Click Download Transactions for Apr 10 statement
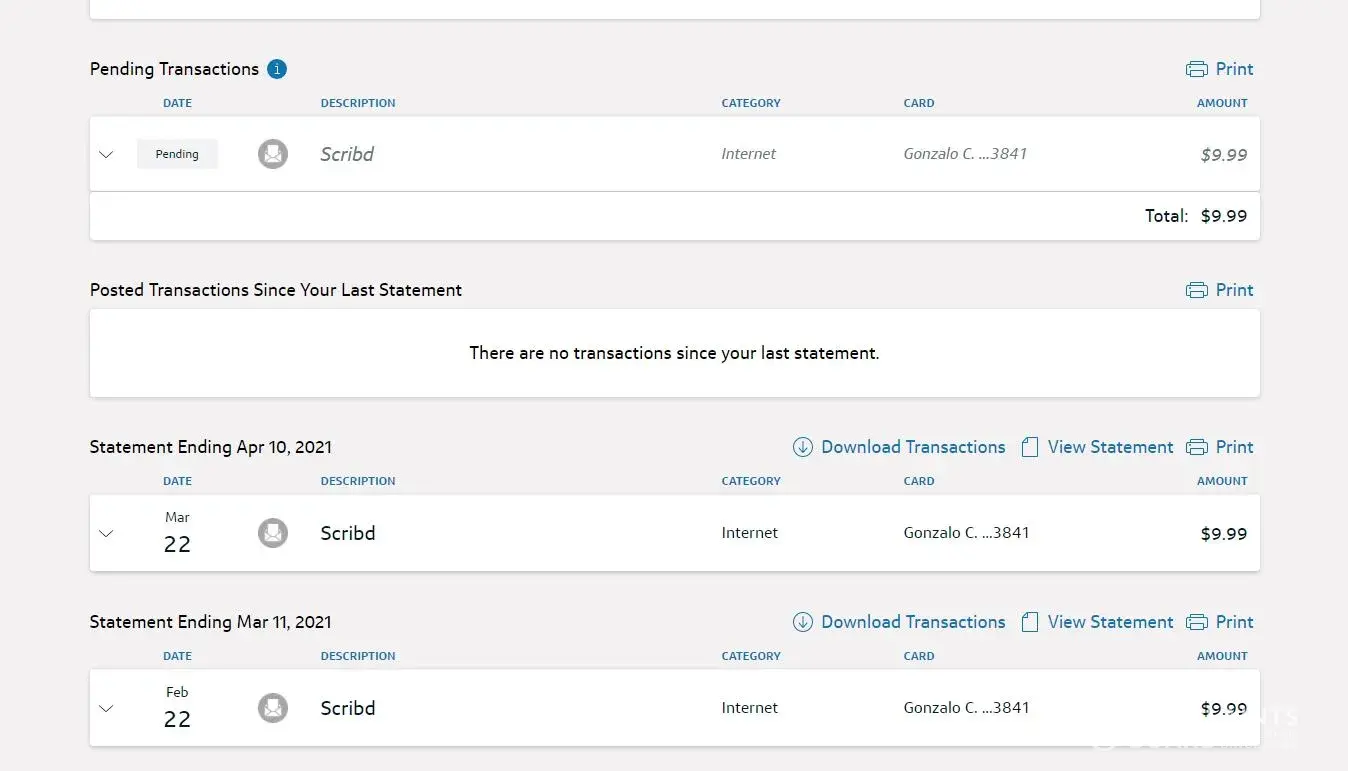The height and width of the screenshot is (771, 1348). tap(912, 447)
